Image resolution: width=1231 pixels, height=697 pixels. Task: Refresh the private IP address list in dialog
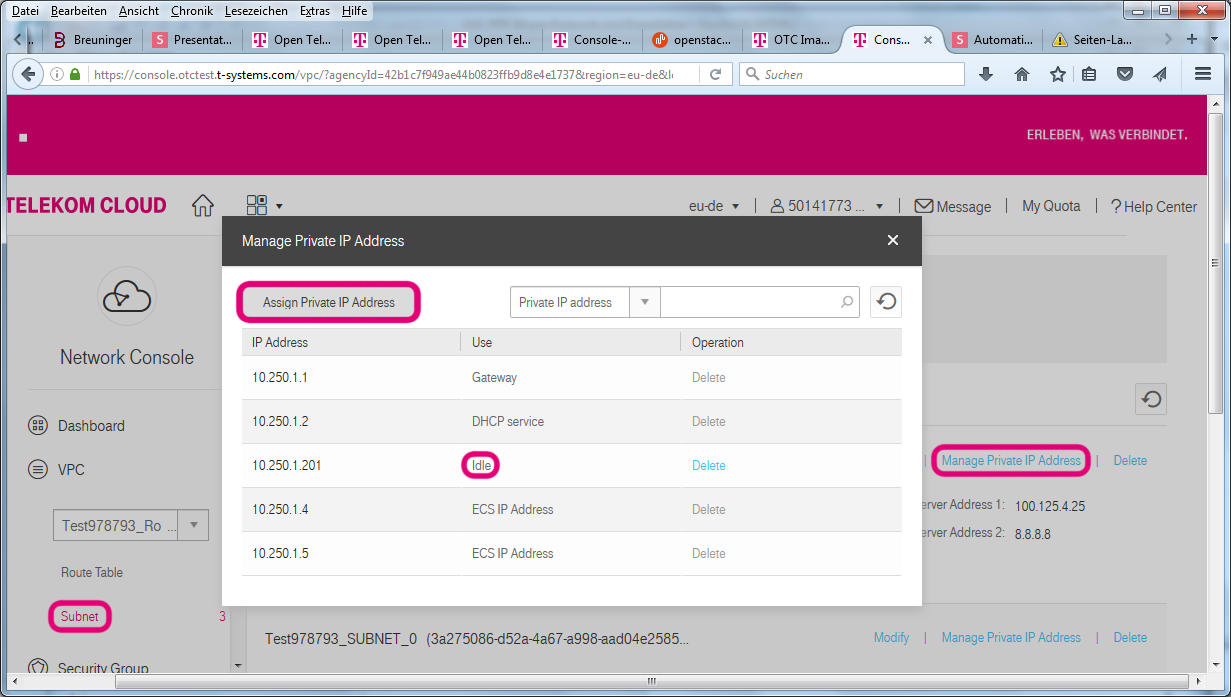click(885, 302)
